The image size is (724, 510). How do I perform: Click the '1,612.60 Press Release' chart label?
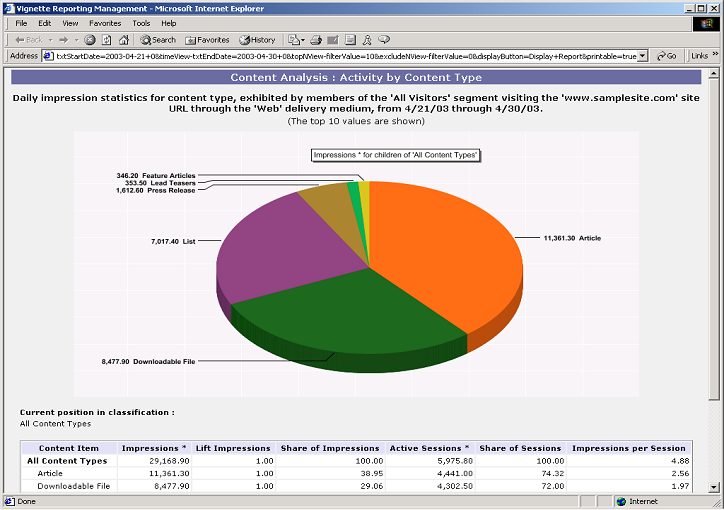coord(156,190)
